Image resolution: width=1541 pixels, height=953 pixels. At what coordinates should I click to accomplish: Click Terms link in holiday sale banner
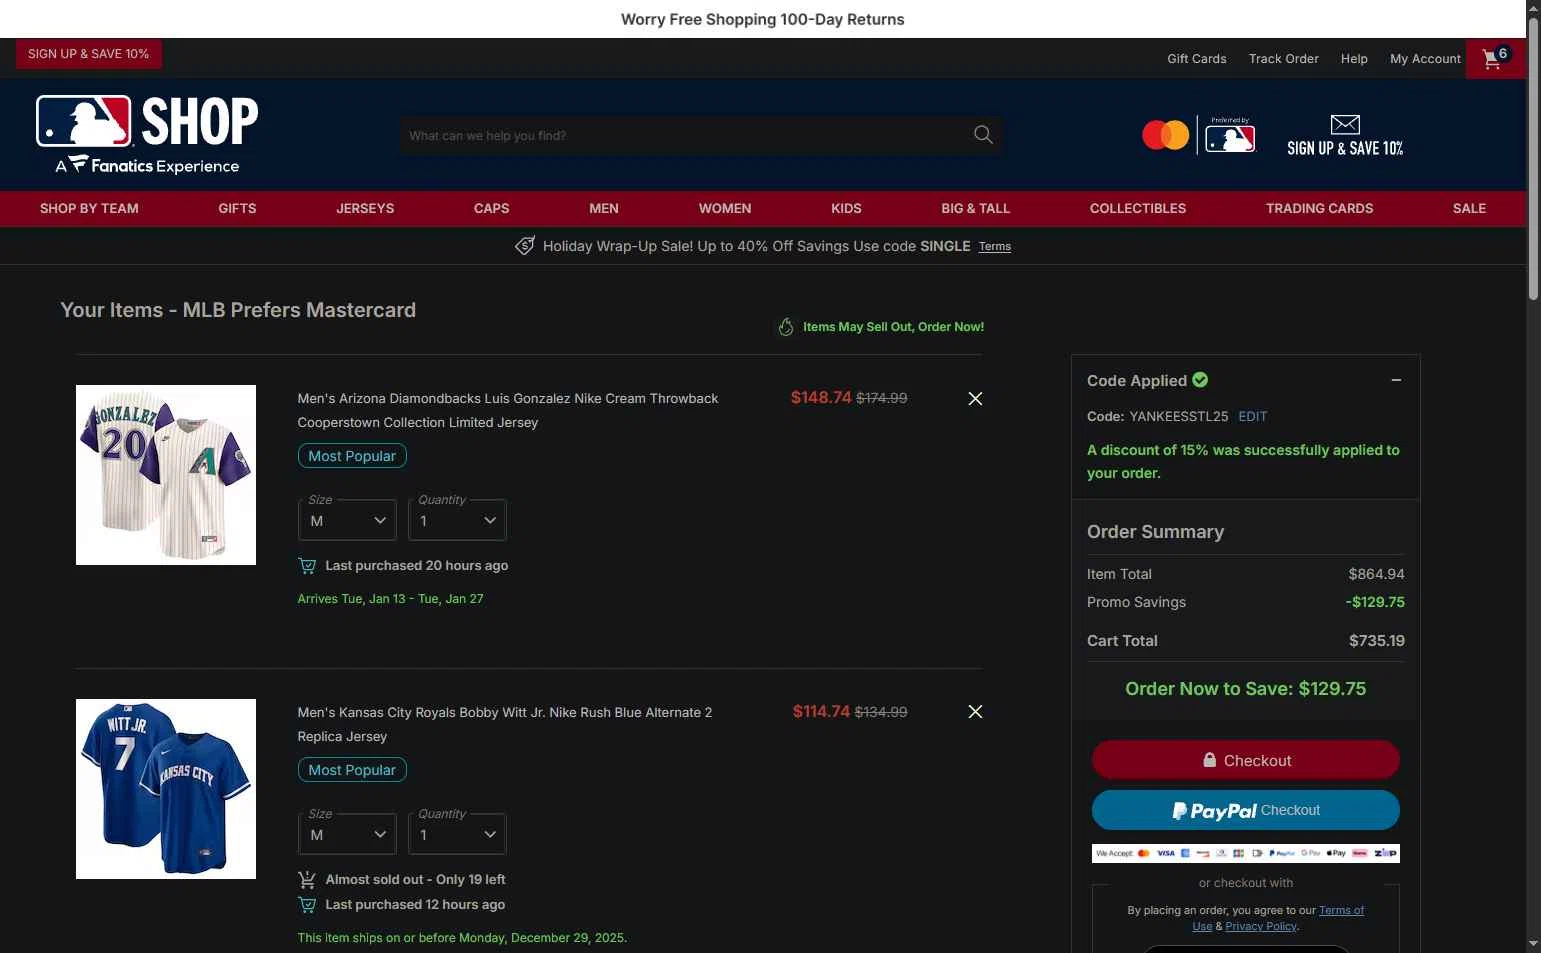(x=994, y=247)
